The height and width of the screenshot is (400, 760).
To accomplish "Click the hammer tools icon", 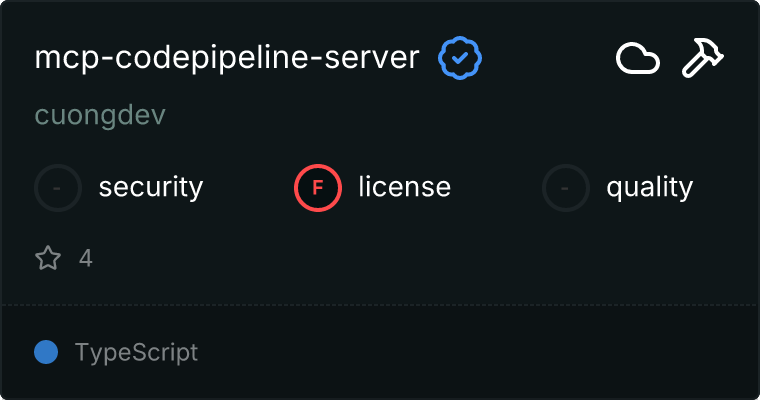I will pyautogui.click(x=703, y=59).
